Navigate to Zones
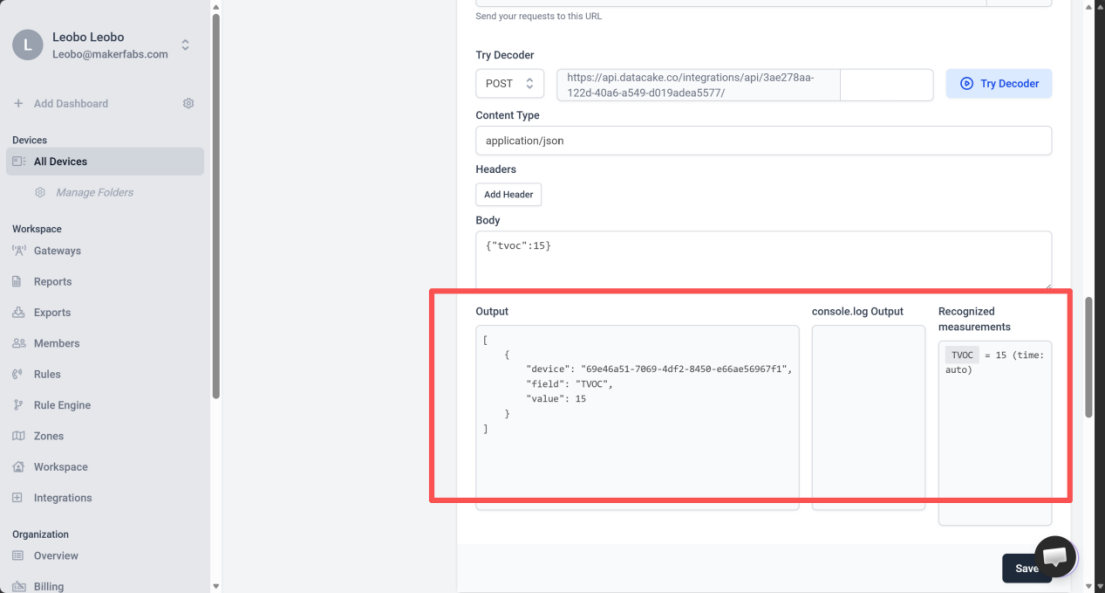Image resolution: width=1106 pixels, height=593 pixels. click(49, 436)
